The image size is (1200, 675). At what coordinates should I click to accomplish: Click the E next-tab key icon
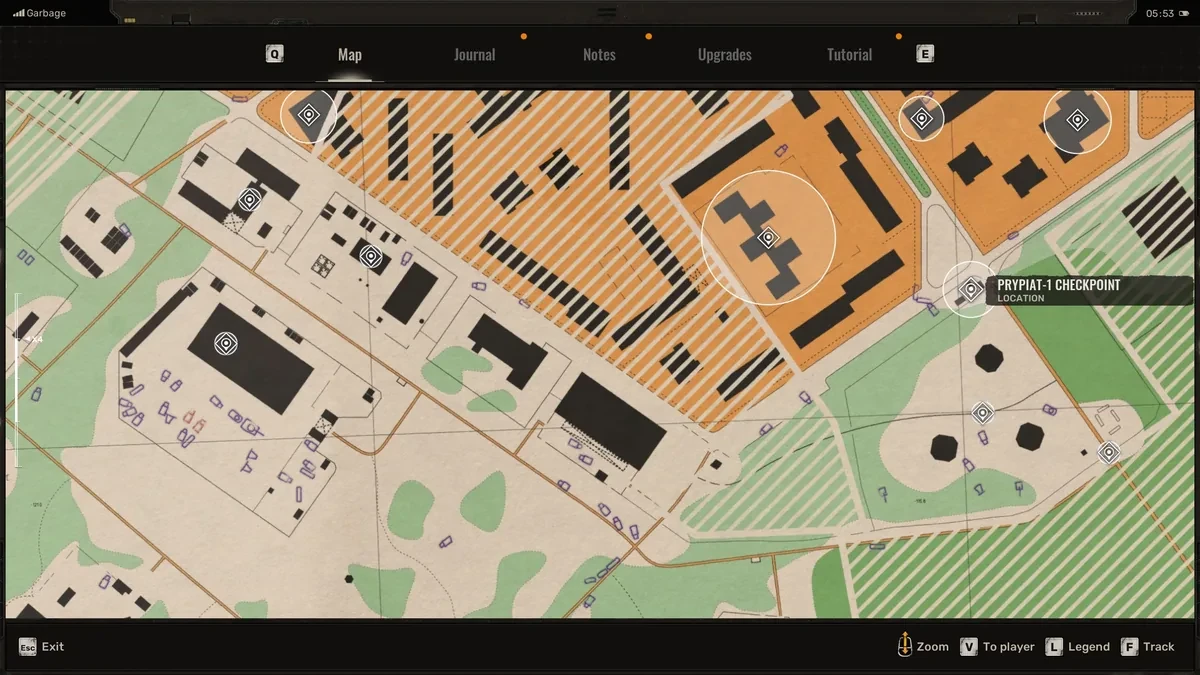click(x=925, y=54)
